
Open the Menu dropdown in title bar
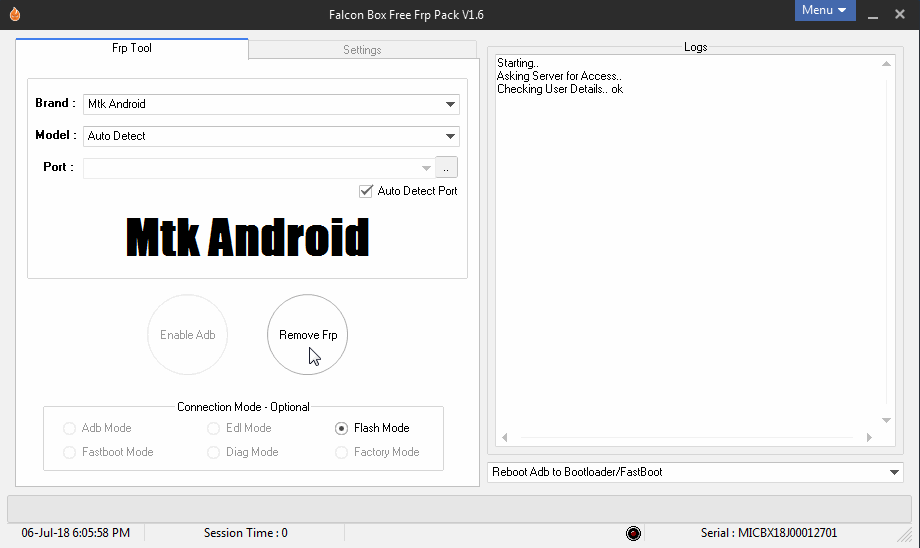(x=825, y=10)
